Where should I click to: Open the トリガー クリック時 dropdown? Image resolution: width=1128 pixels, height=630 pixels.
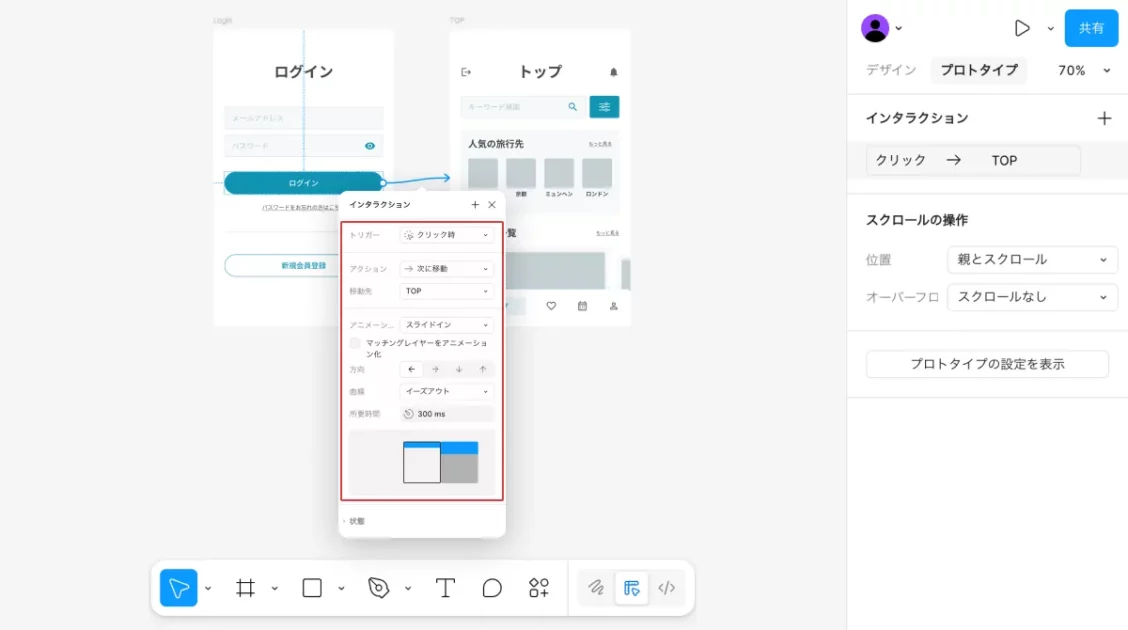tap(447, 235)
